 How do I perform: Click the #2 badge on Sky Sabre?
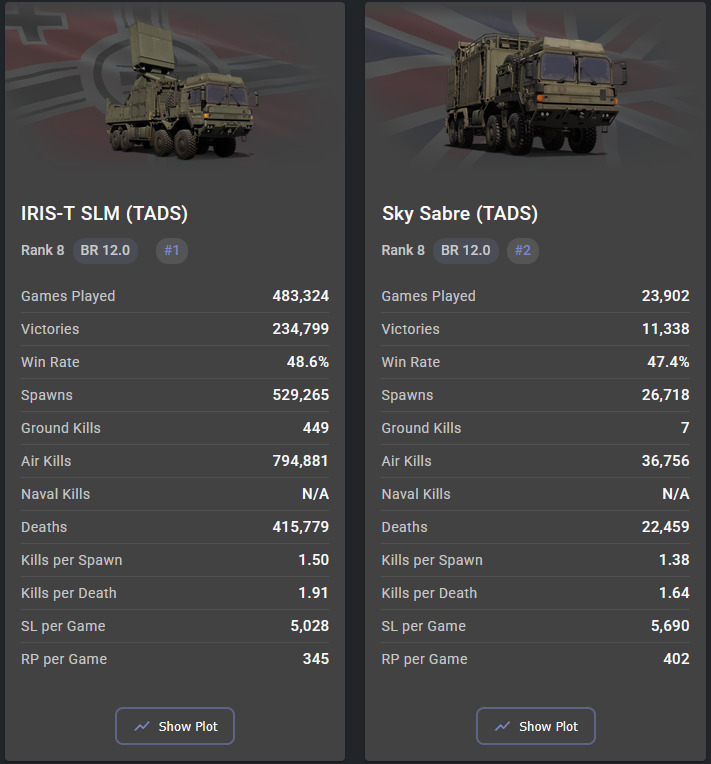522,250
